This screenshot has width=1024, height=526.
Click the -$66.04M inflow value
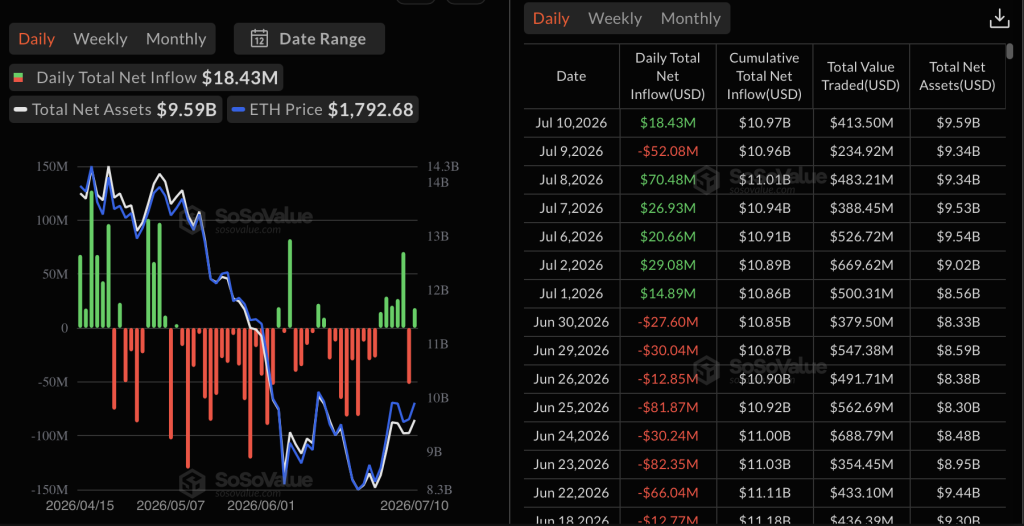point(667,493)
